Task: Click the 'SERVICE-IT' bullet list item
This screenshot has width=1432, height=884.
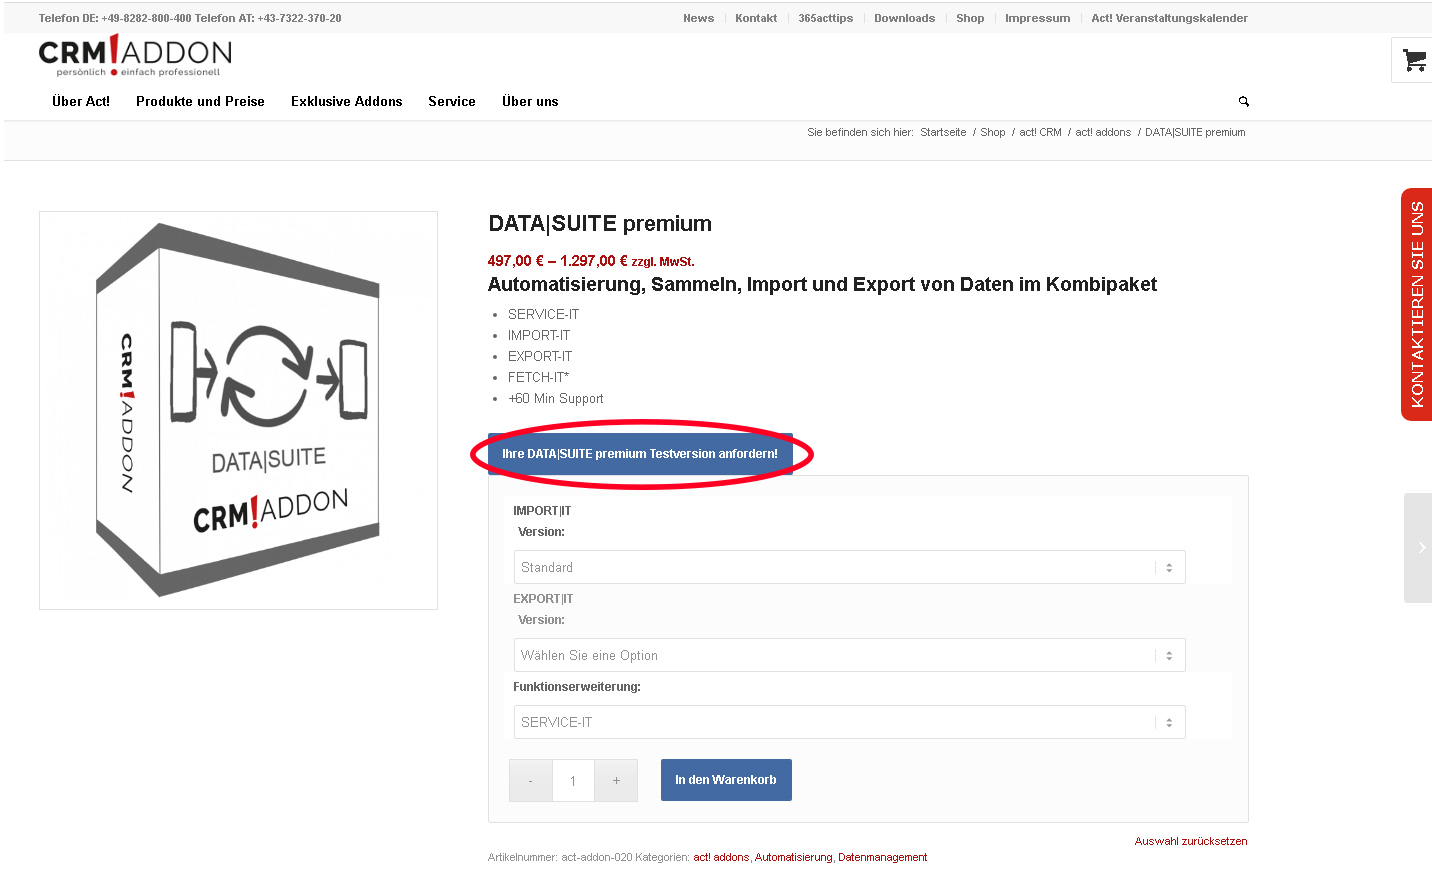Action: tap(543, 314)
